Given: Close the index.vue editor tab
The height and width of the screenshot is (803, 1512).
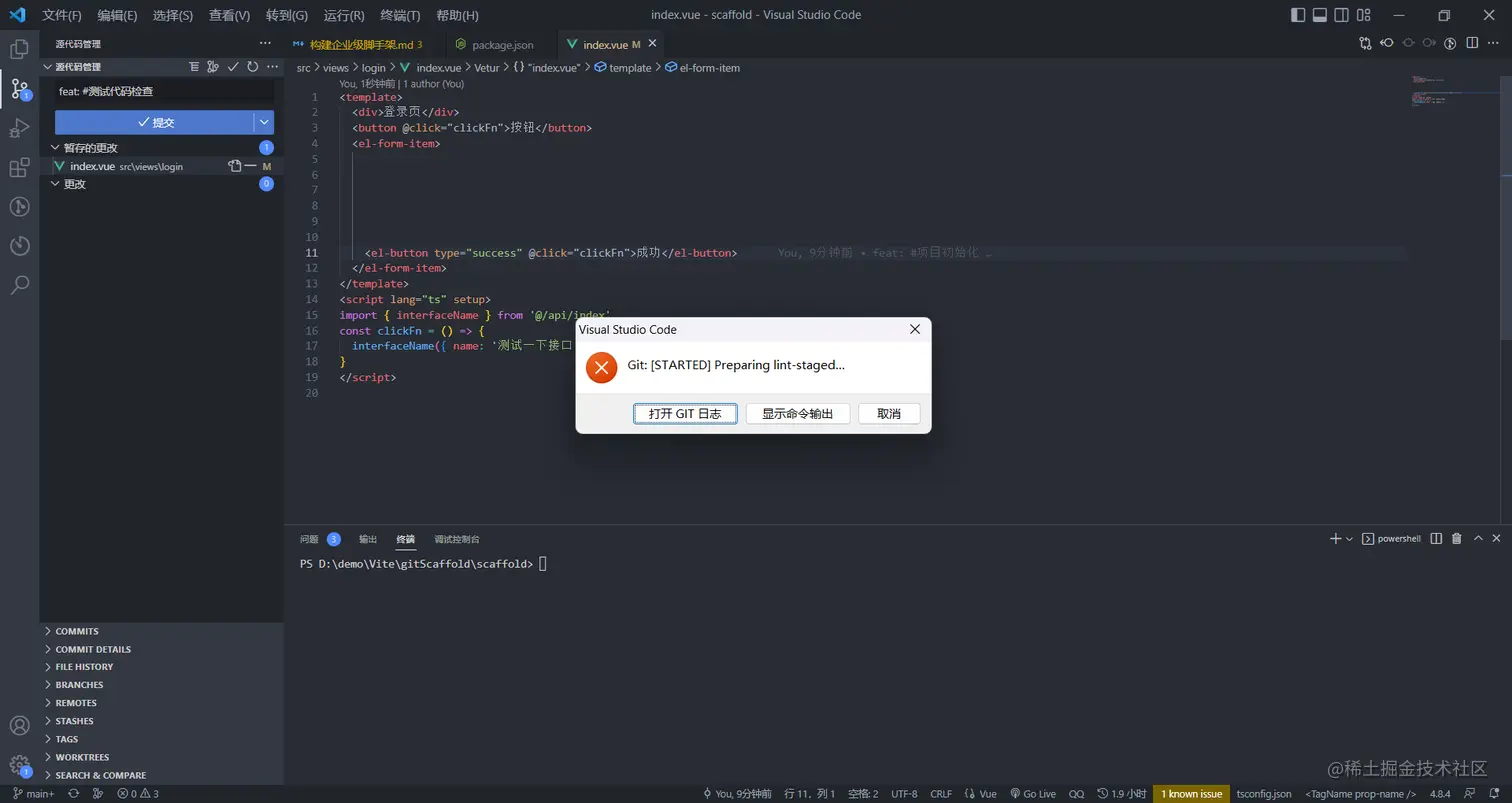Looking at the screenshot, I should 653,44.
